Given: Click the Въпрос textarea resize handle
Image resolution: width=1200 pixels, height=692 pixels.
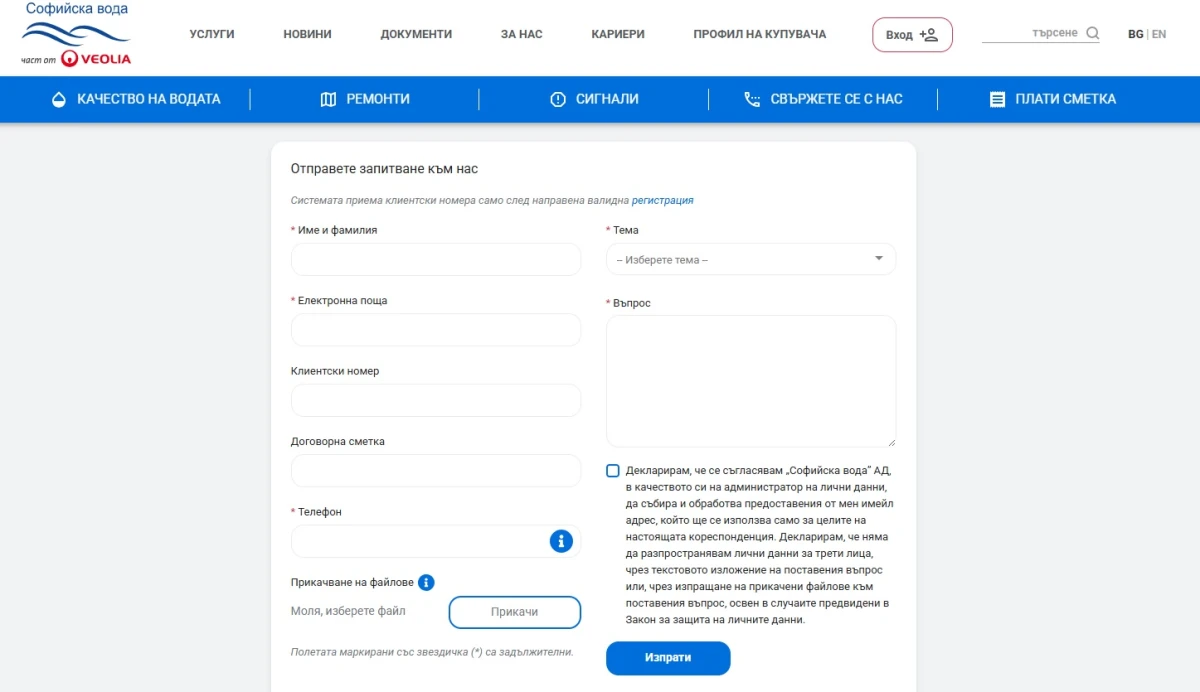Looking at the screenshot, I should coord(891,442).
